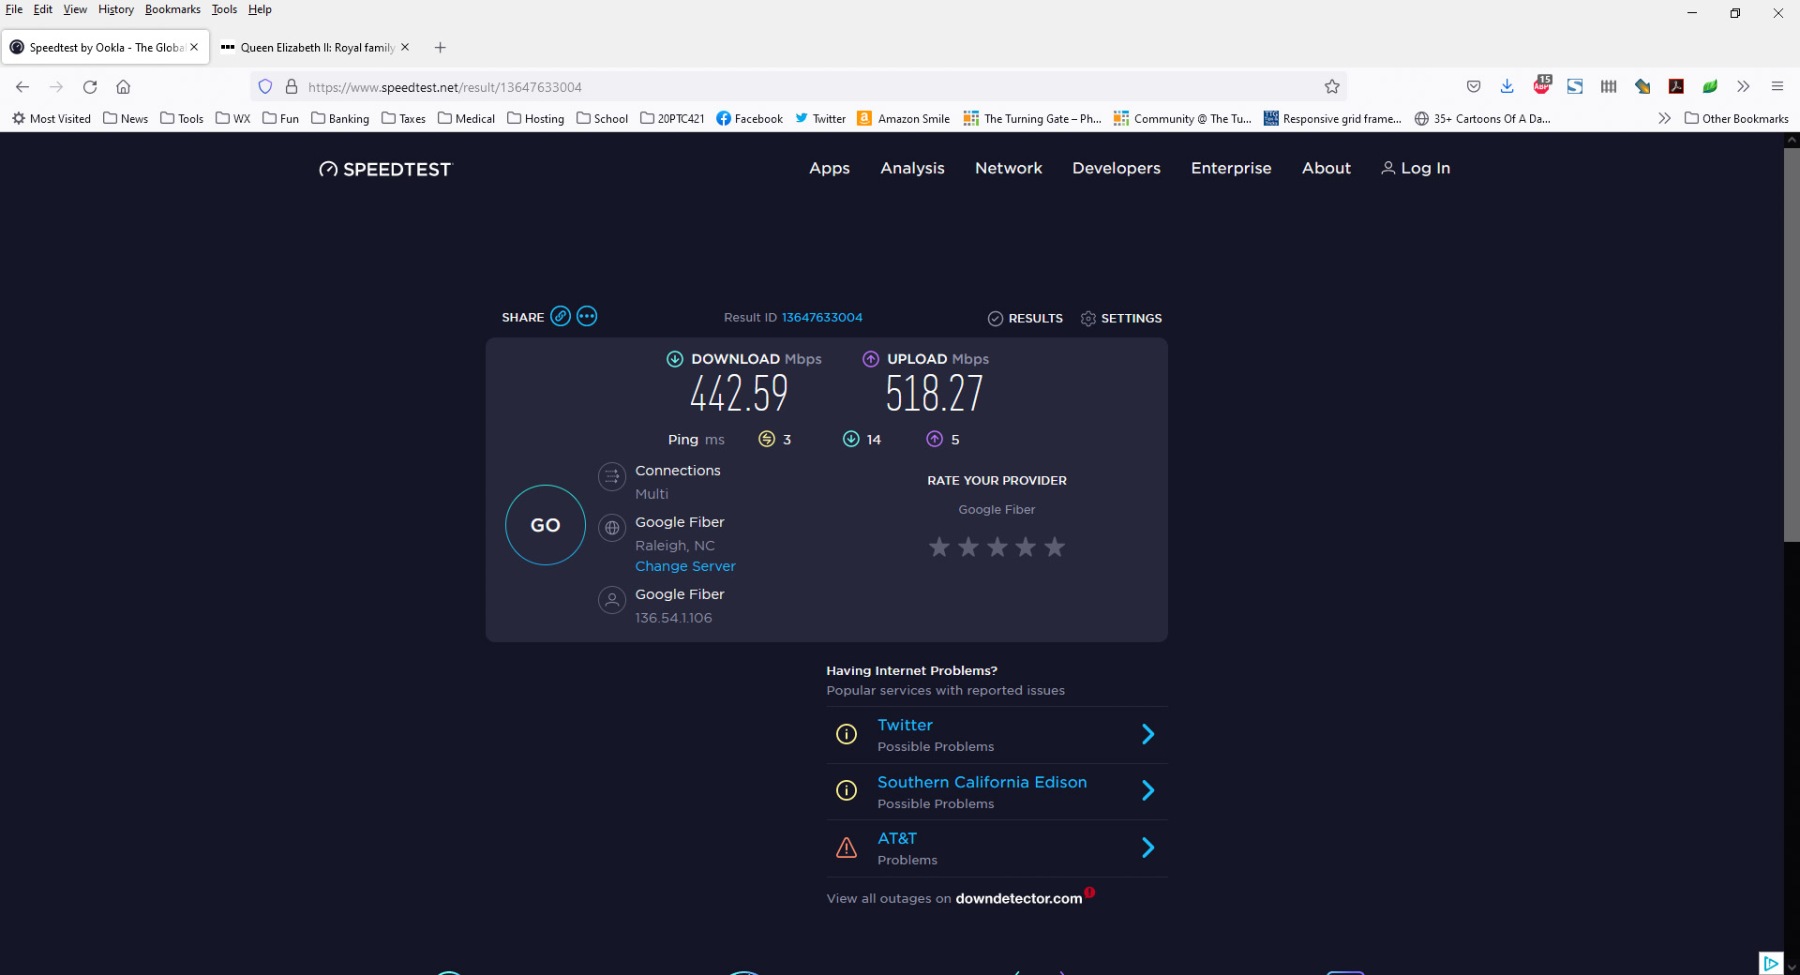
Task: Click the person icon beside the IP address
Action: coord(612,600)
